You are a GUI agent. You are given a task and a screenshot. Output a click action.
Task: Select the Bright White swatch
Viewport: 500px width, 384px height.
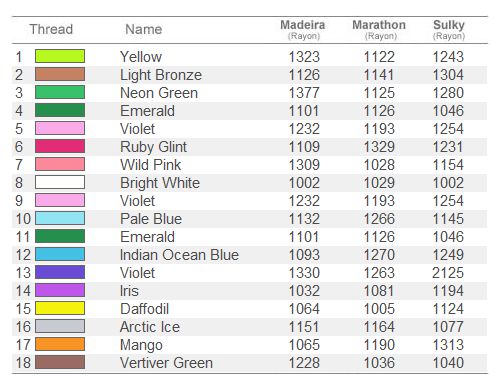60,182
